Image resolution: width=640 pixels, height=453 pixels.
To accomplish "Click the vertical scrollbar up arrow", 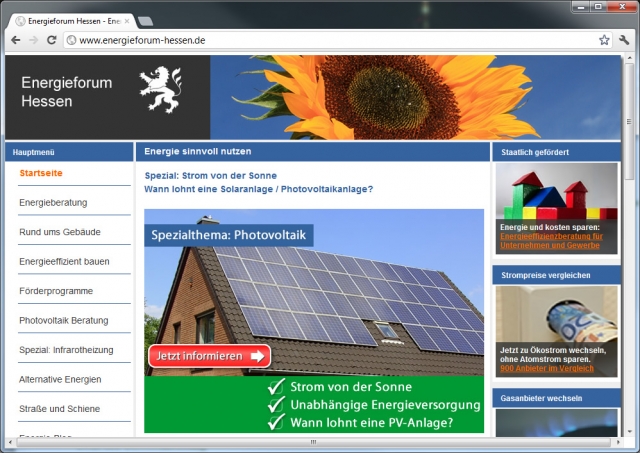I will (x=629, y=60).
